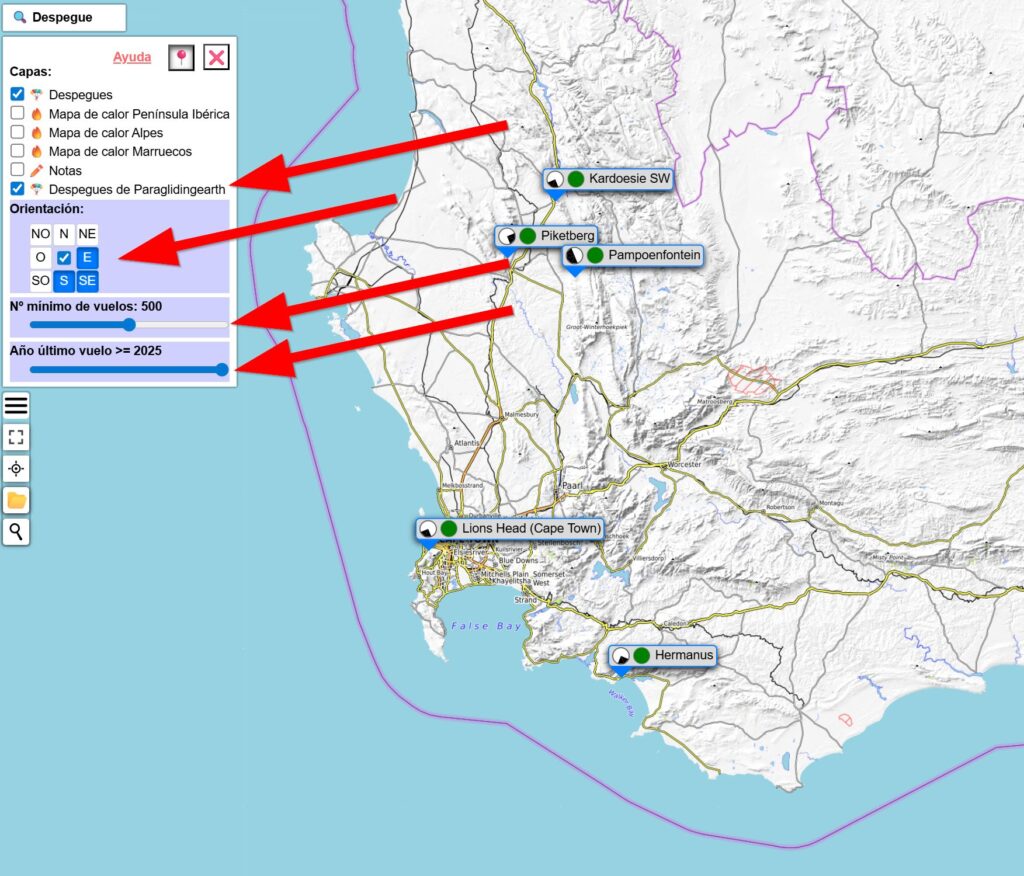Open the Ayuda help link
The image size is (1024, 876).
click(132, 57)
